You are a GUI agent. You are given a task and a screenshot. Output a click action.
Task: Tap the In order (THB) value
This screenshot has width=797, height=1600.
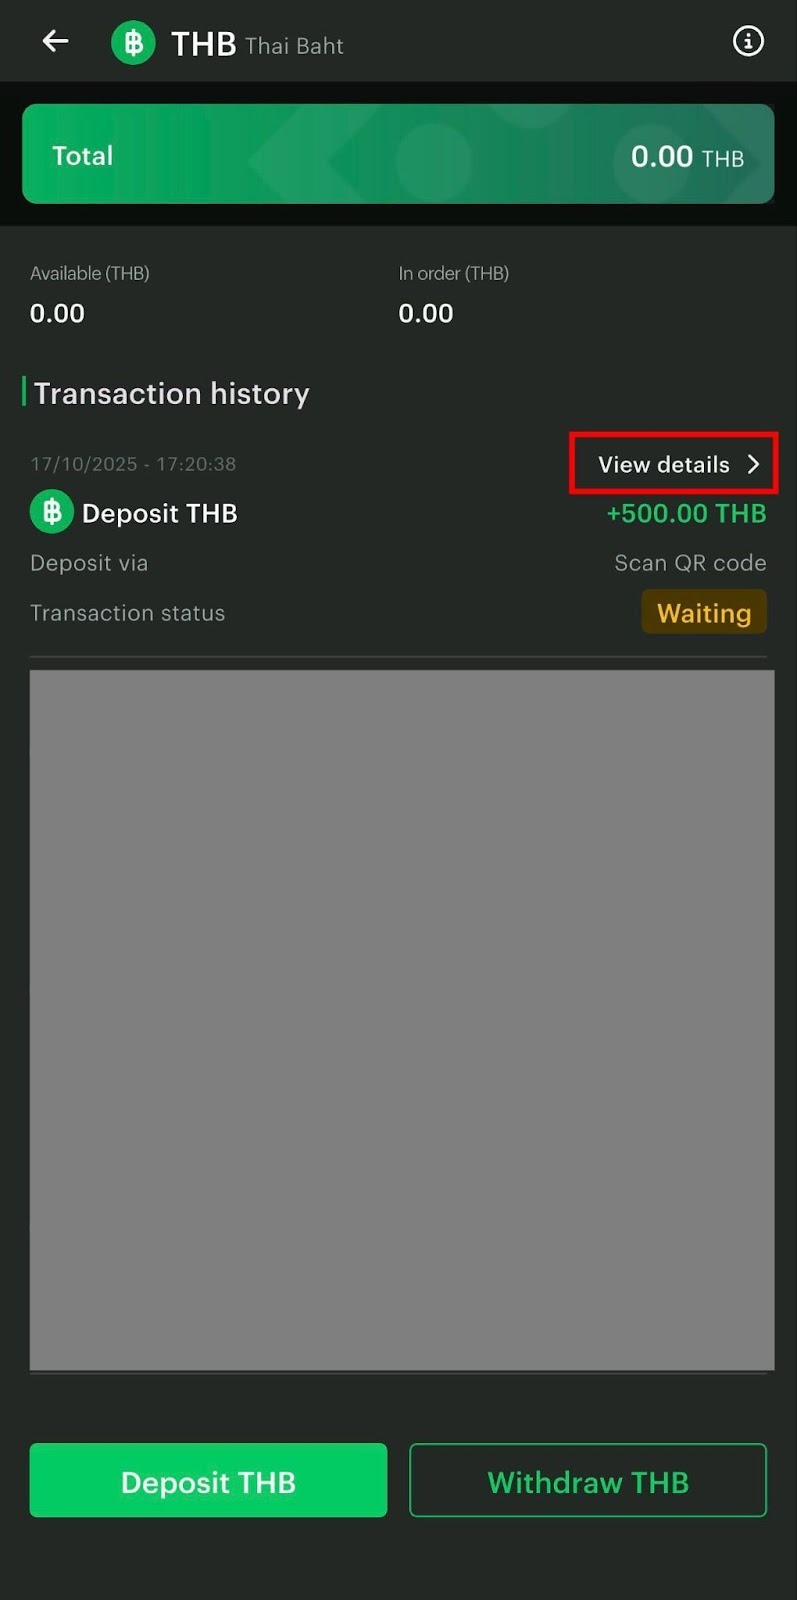click(426, 313)
